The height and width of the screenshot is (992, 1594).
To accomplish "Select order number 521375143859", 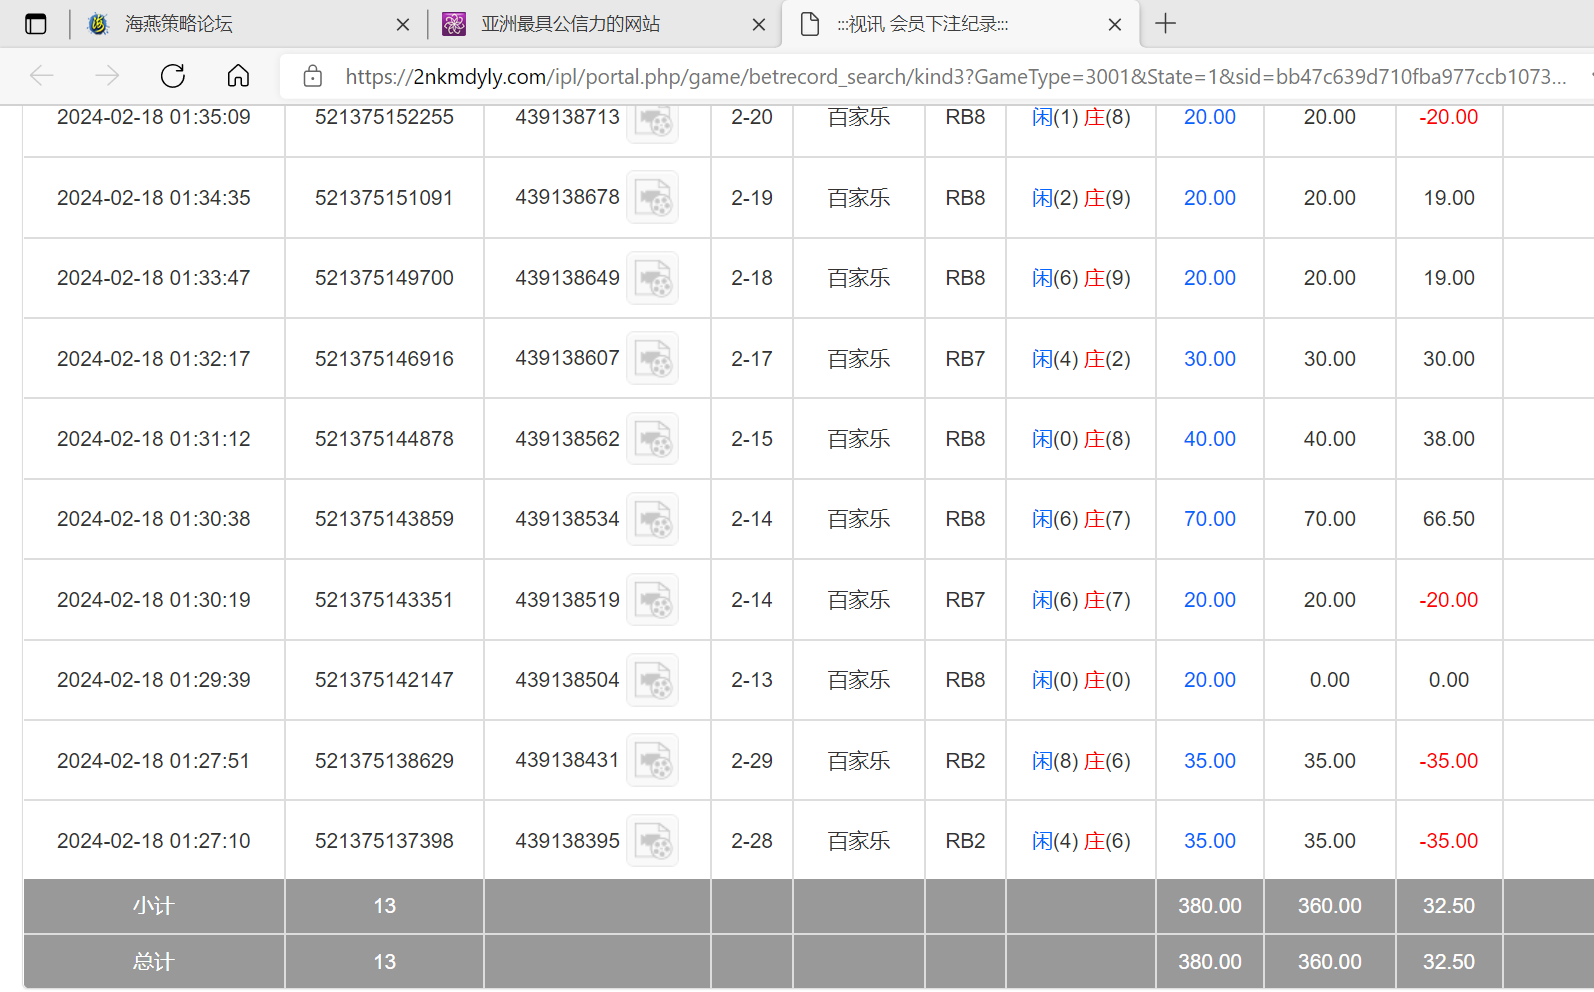I will pos(384,519).
